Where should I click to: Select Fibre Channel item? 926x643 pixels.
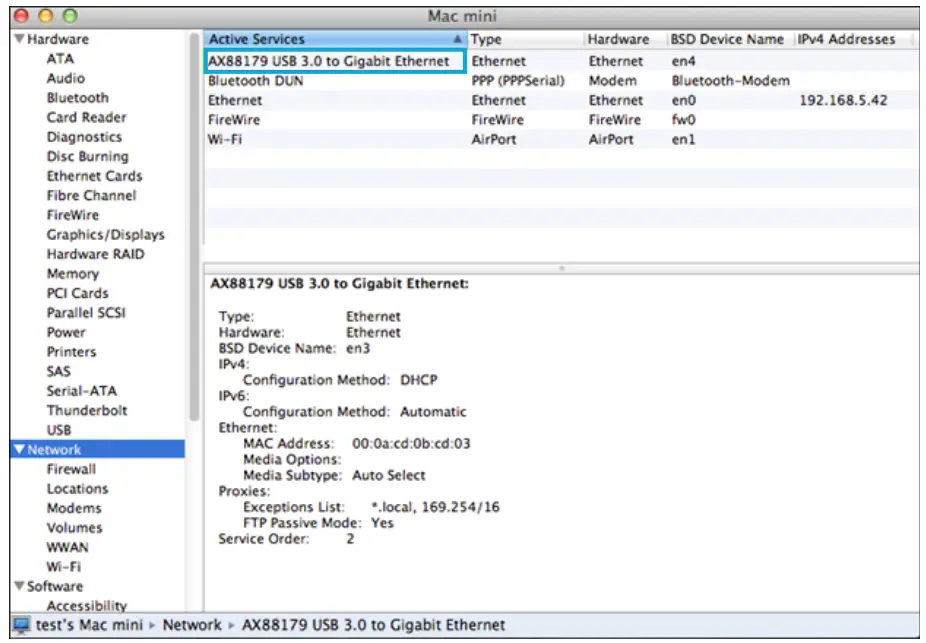(91, 195)
